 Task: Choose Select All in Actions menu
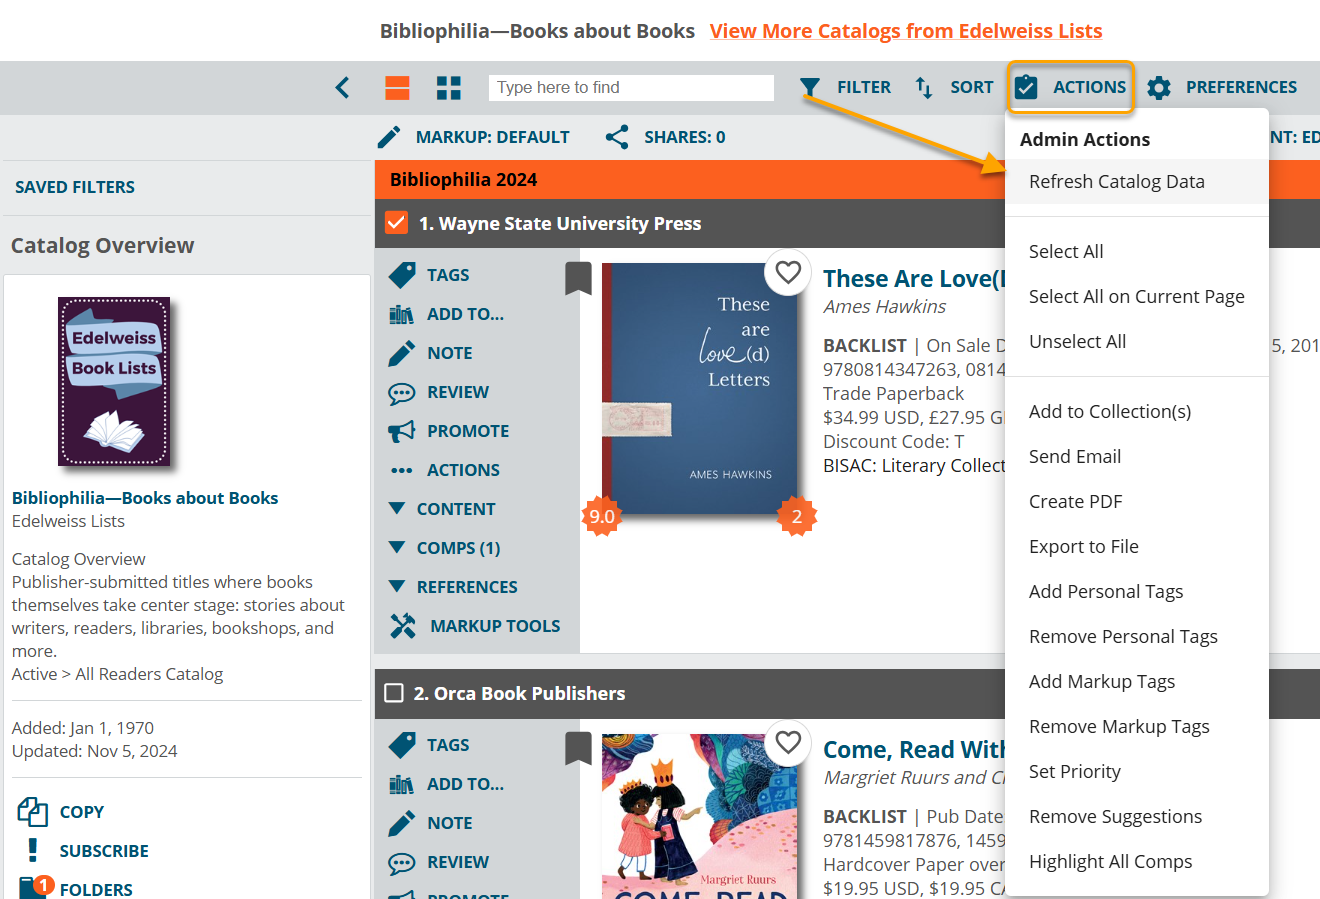(x=1137, y=252)
